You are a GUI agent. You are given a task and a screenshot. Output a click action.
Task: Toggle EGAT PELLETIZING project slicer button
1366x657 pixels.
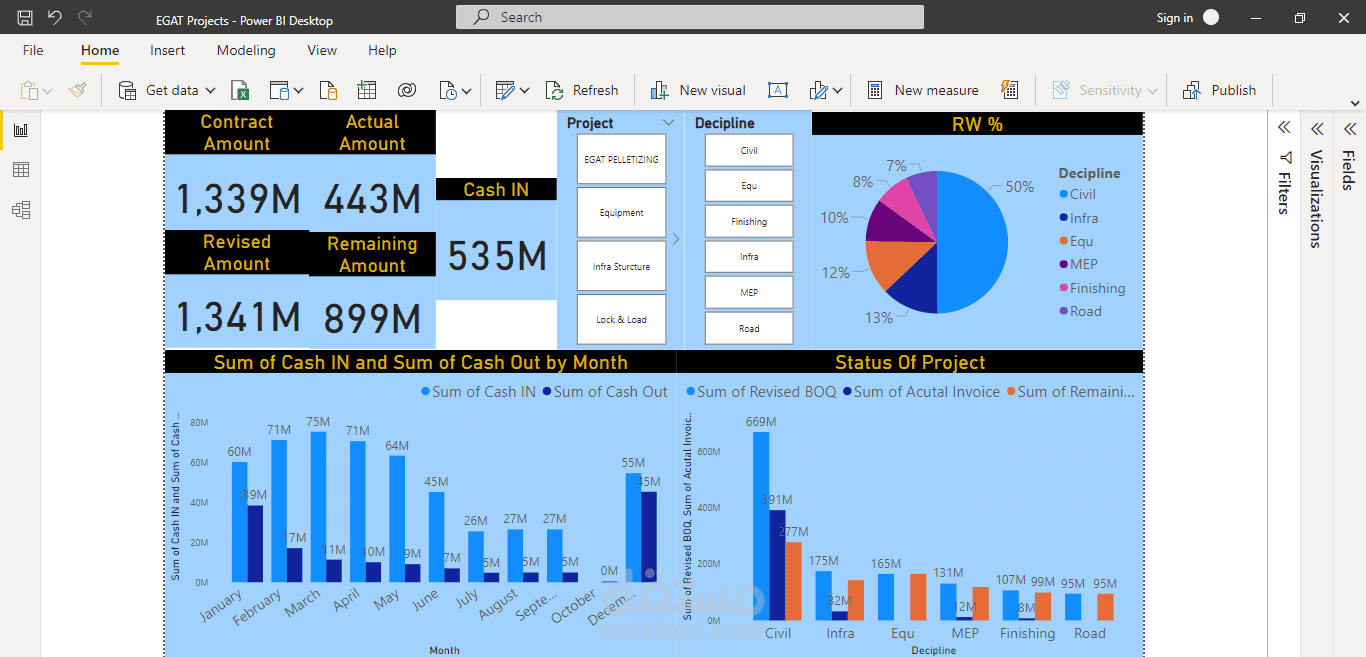(x=621, y=159)
